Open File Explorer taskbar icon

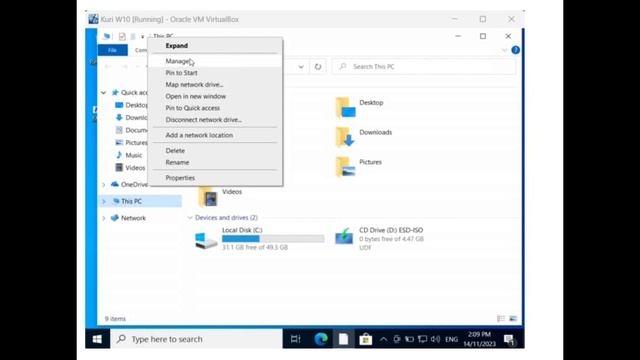(x=343, y=339)
